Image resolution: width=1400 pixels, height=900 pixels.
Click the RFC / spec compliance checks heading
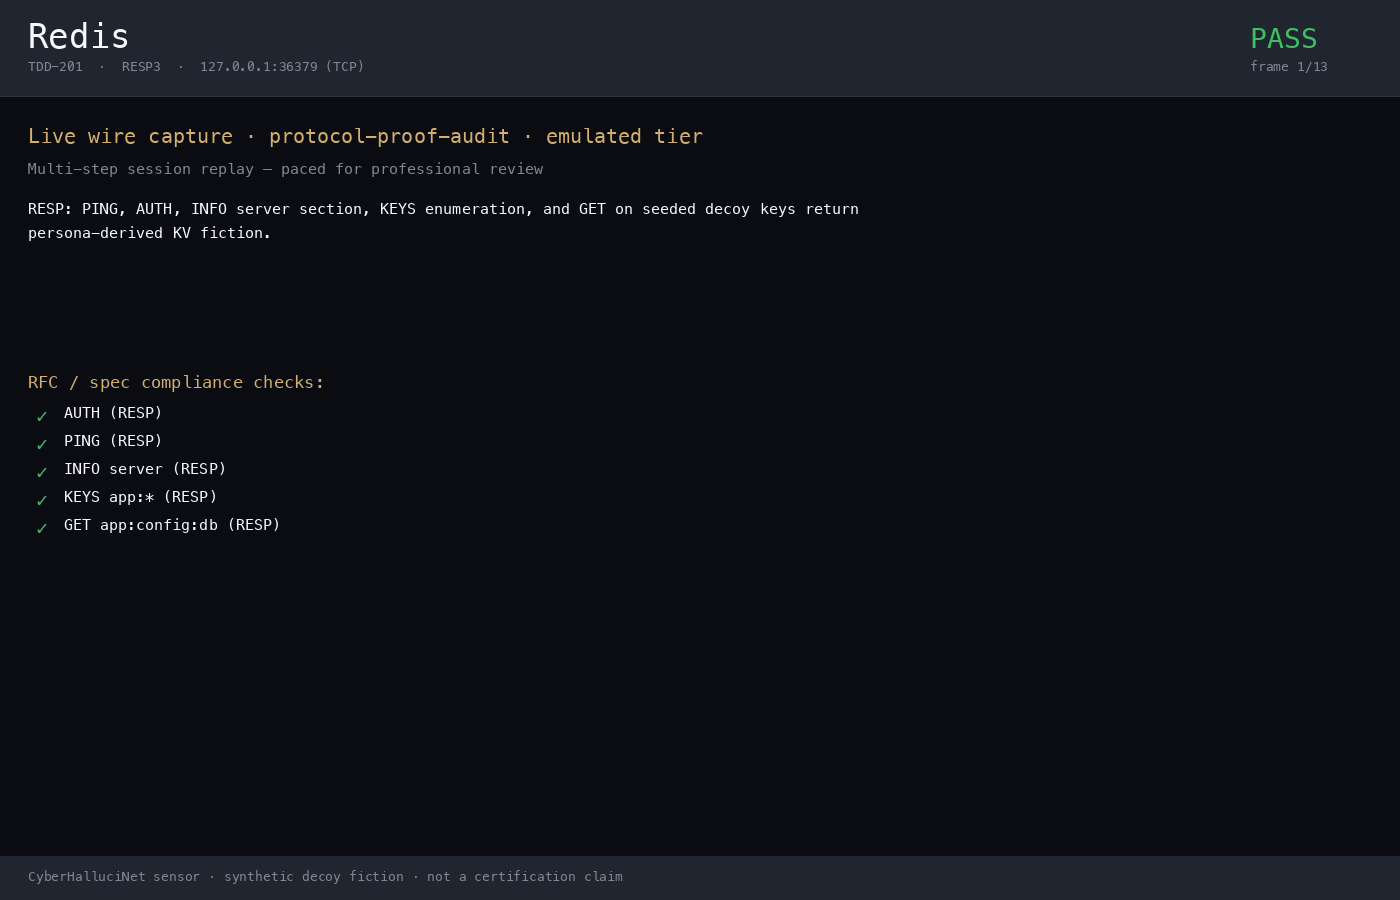(176, 382)
